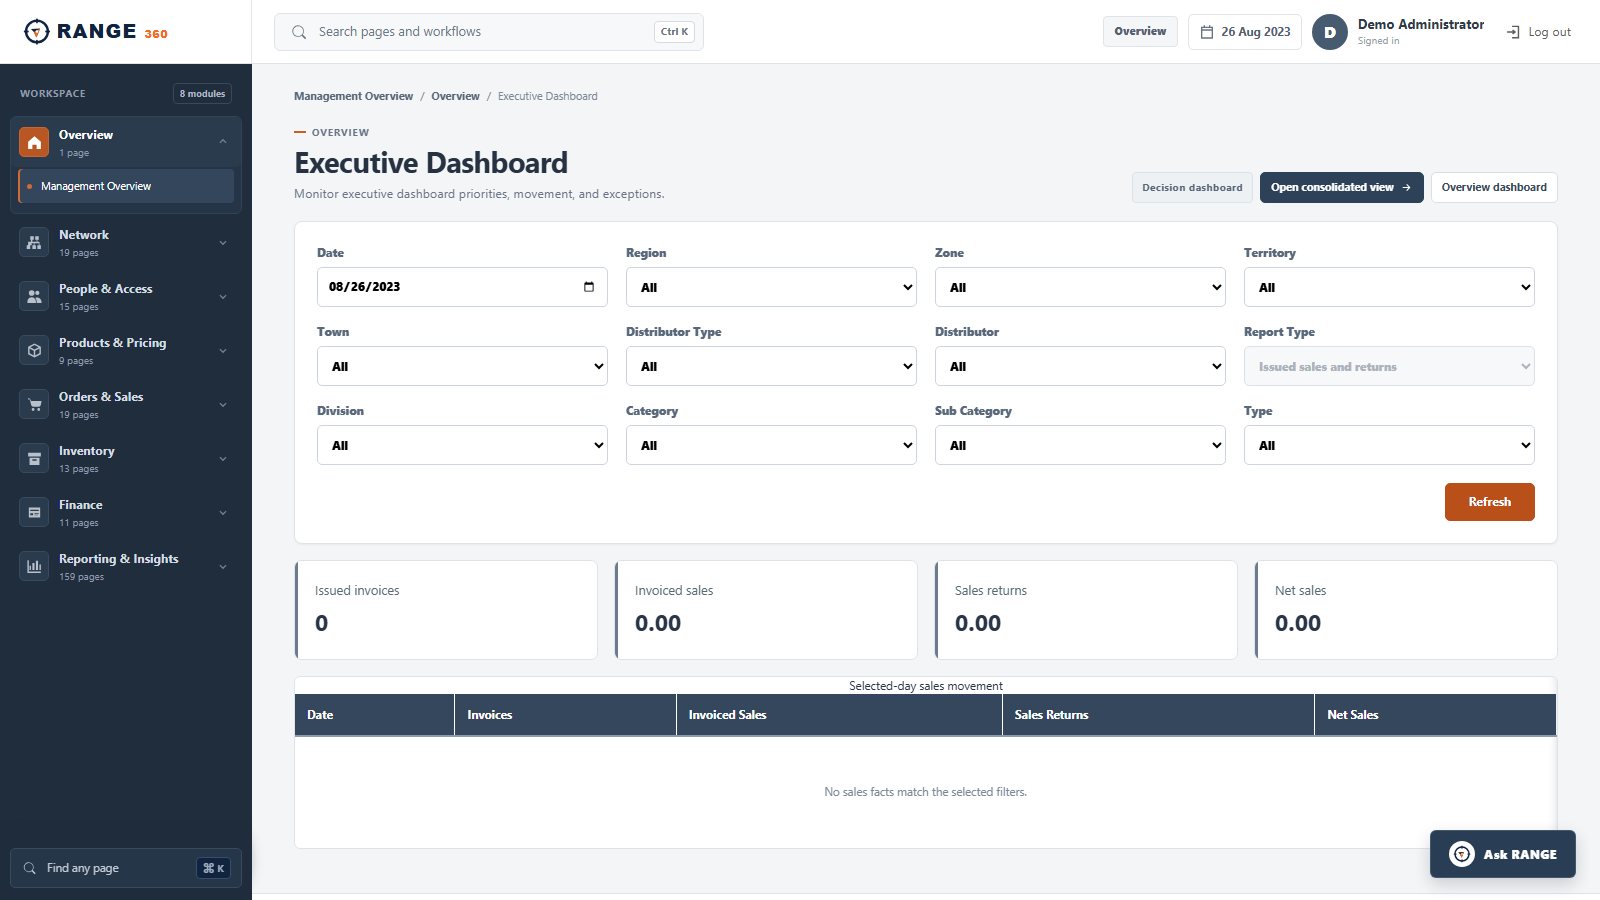Click the Date field 08/26/2023

[462, 287]
